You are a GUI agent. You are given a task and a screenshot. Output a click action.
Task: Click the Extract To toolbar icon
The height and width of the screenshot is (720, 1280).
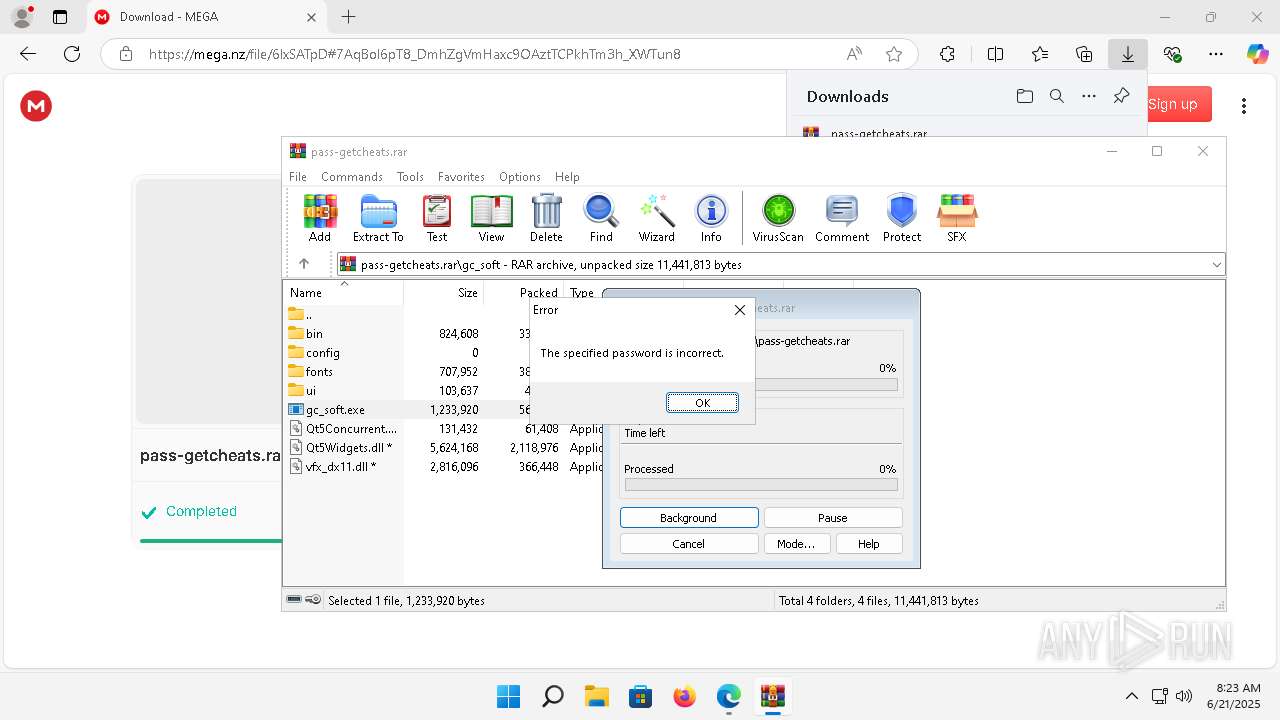click(x=378, y=218)
